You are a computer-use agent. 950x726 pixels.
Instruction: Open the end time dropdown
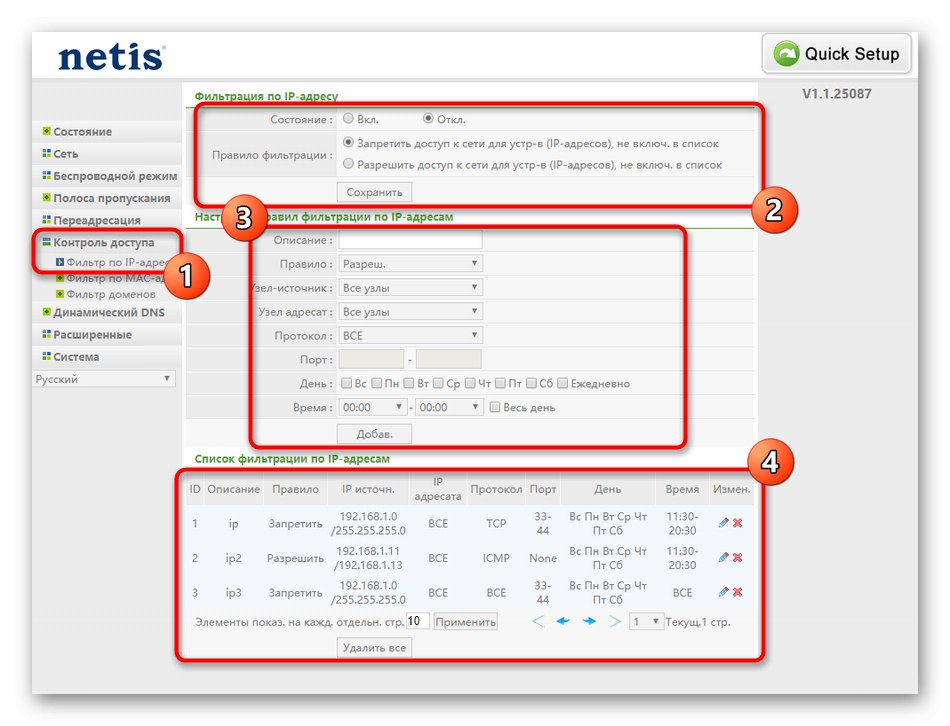449,407
